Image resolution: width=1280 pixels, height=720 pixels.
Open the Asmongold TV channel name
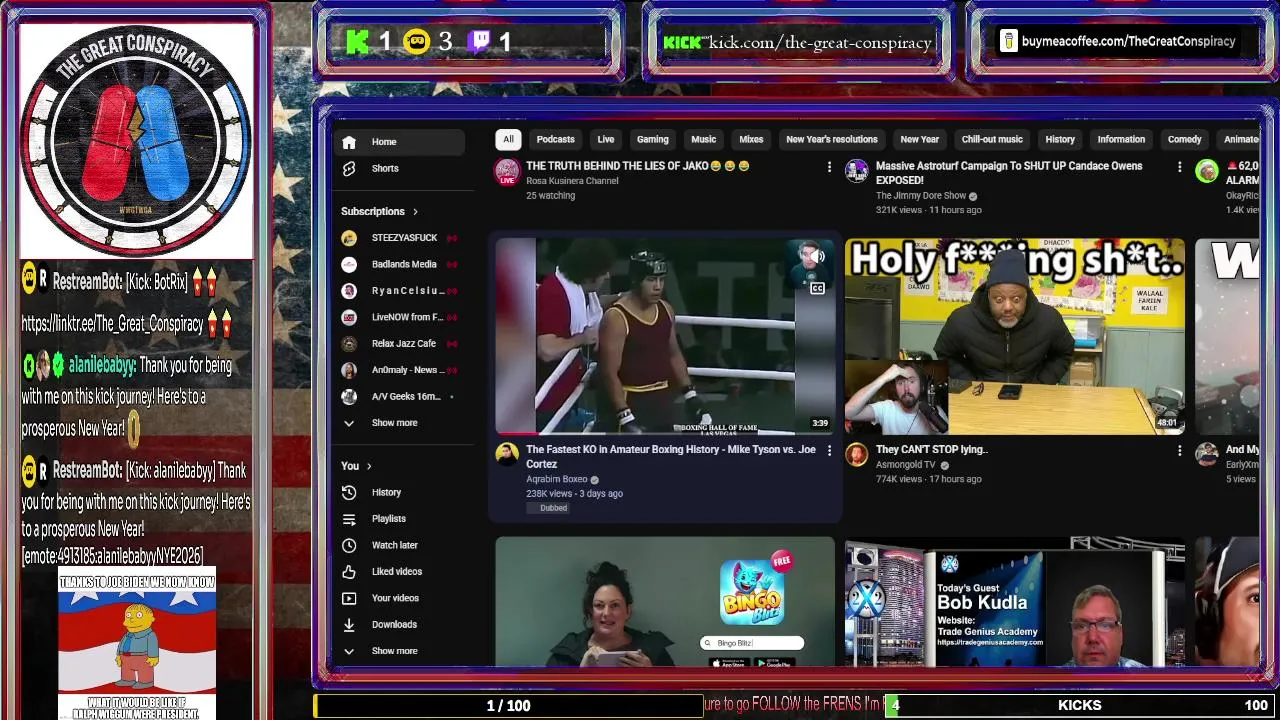(906, 465)
